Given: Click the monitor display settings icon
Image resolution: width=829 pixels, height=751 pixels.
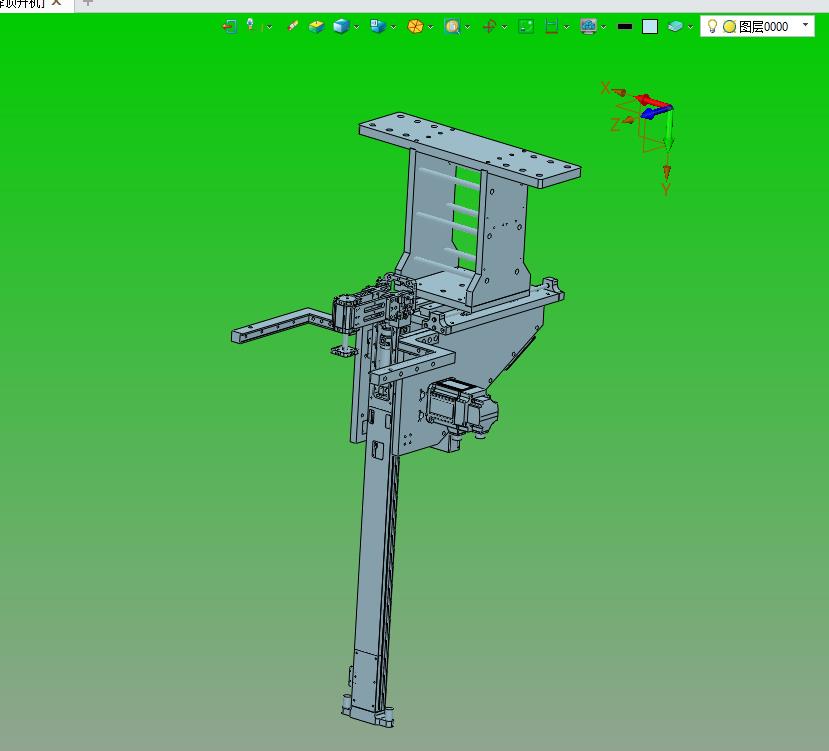Looking at the screenshot, I should coord(588,26).
